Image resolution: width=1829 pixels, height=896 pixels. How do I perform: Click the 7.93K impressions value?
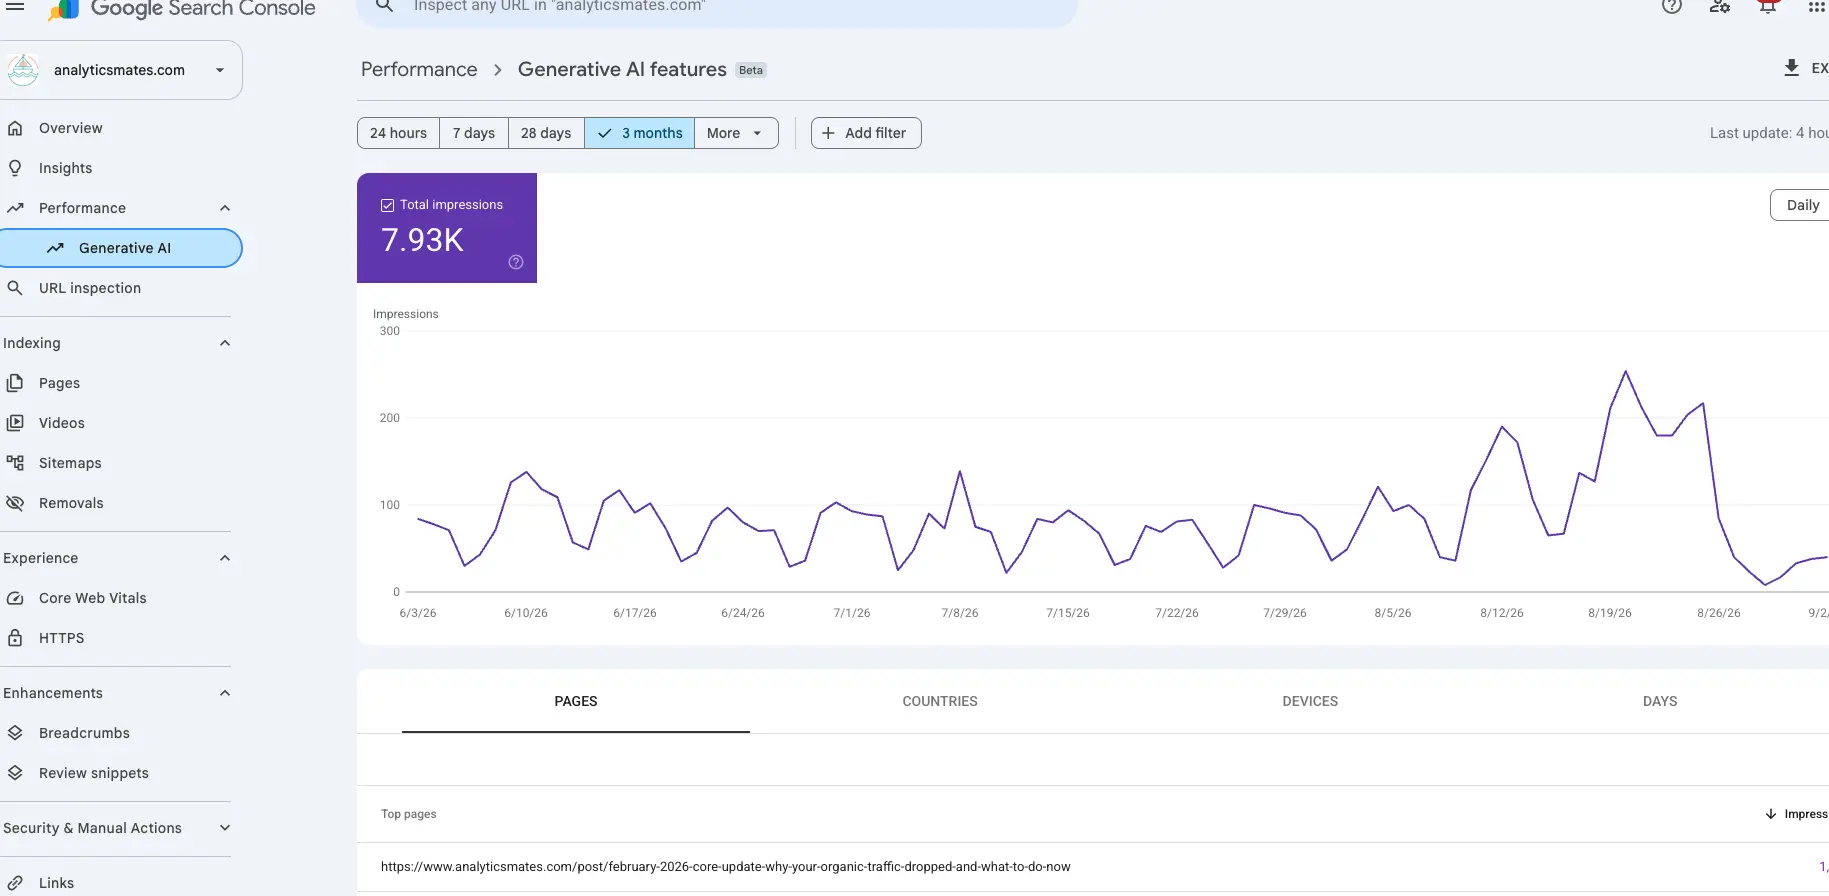422,240
